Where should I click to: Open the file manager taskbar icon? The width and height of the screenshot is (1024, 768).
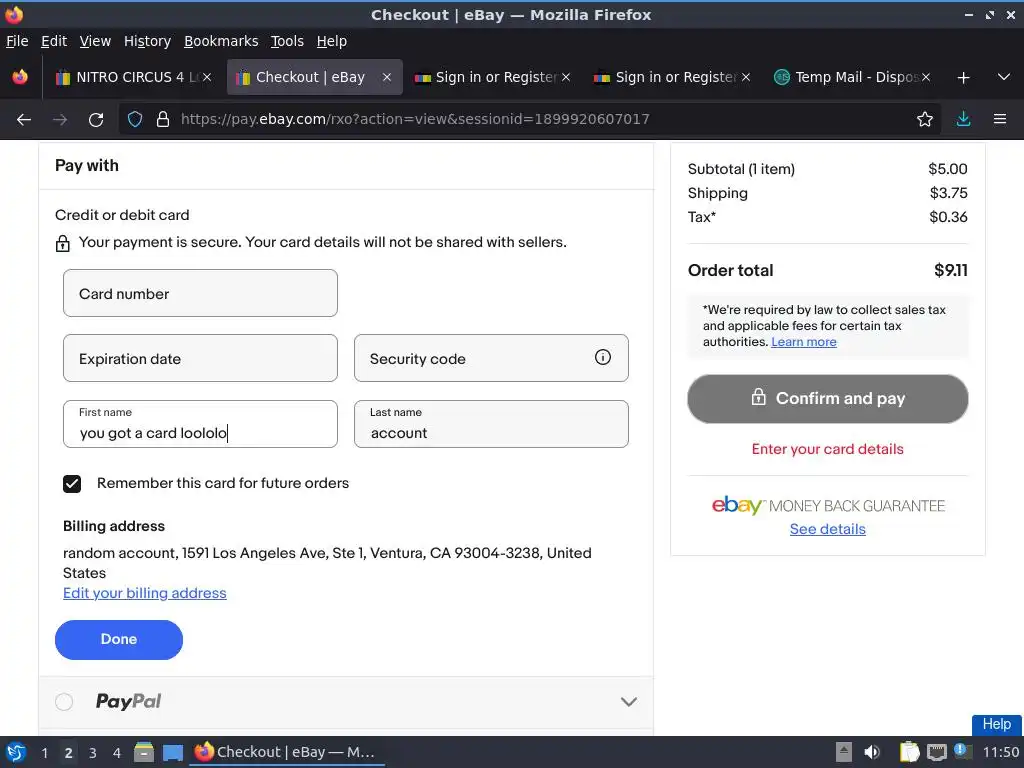(x=144, y=752)
